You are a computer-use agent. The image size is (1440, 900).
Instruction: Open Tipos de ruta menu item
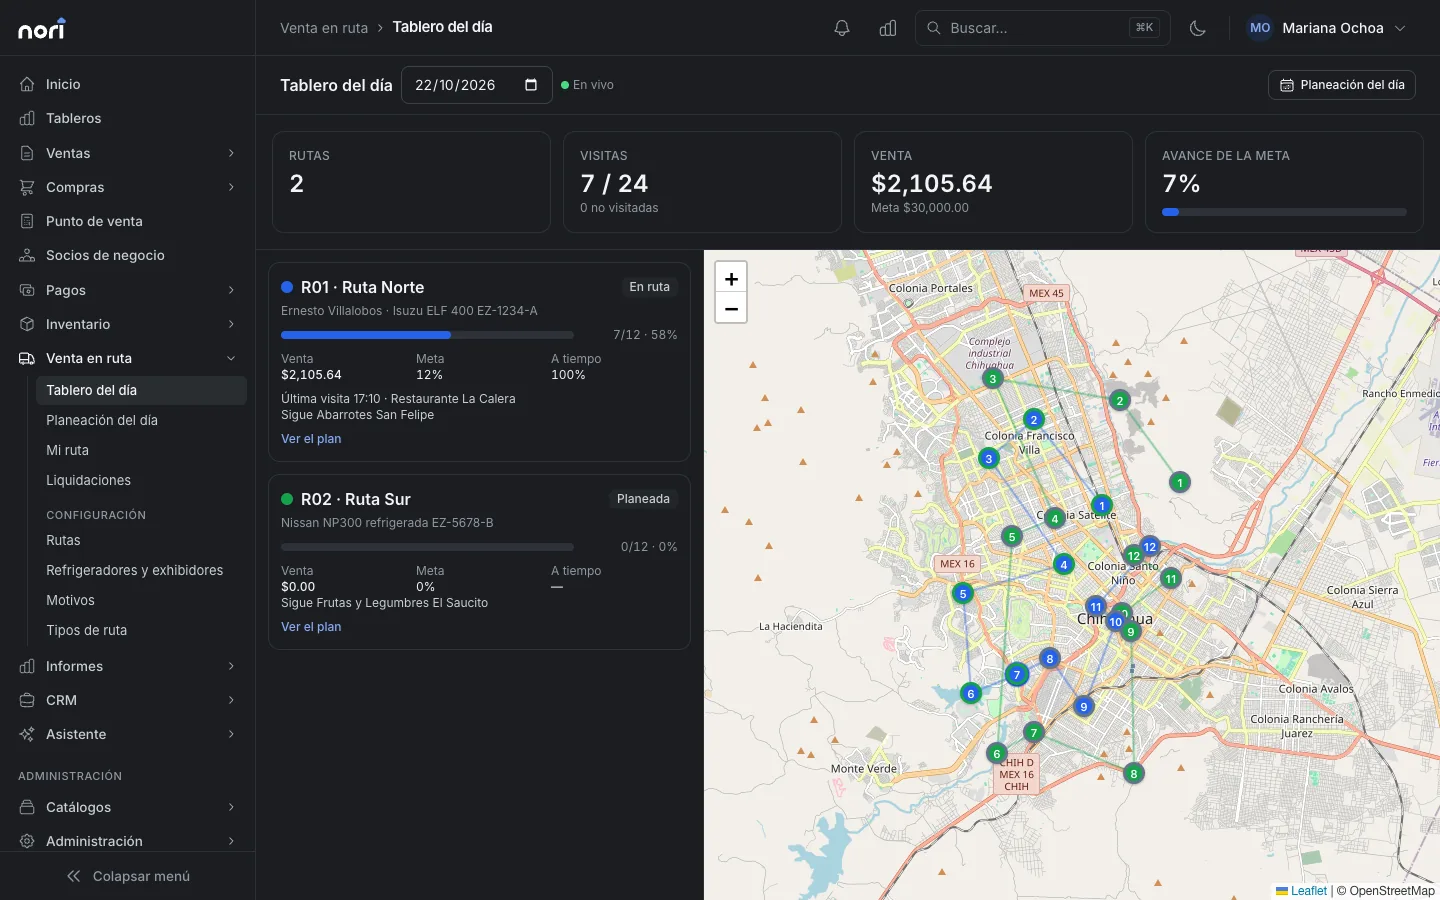point(141,630)
